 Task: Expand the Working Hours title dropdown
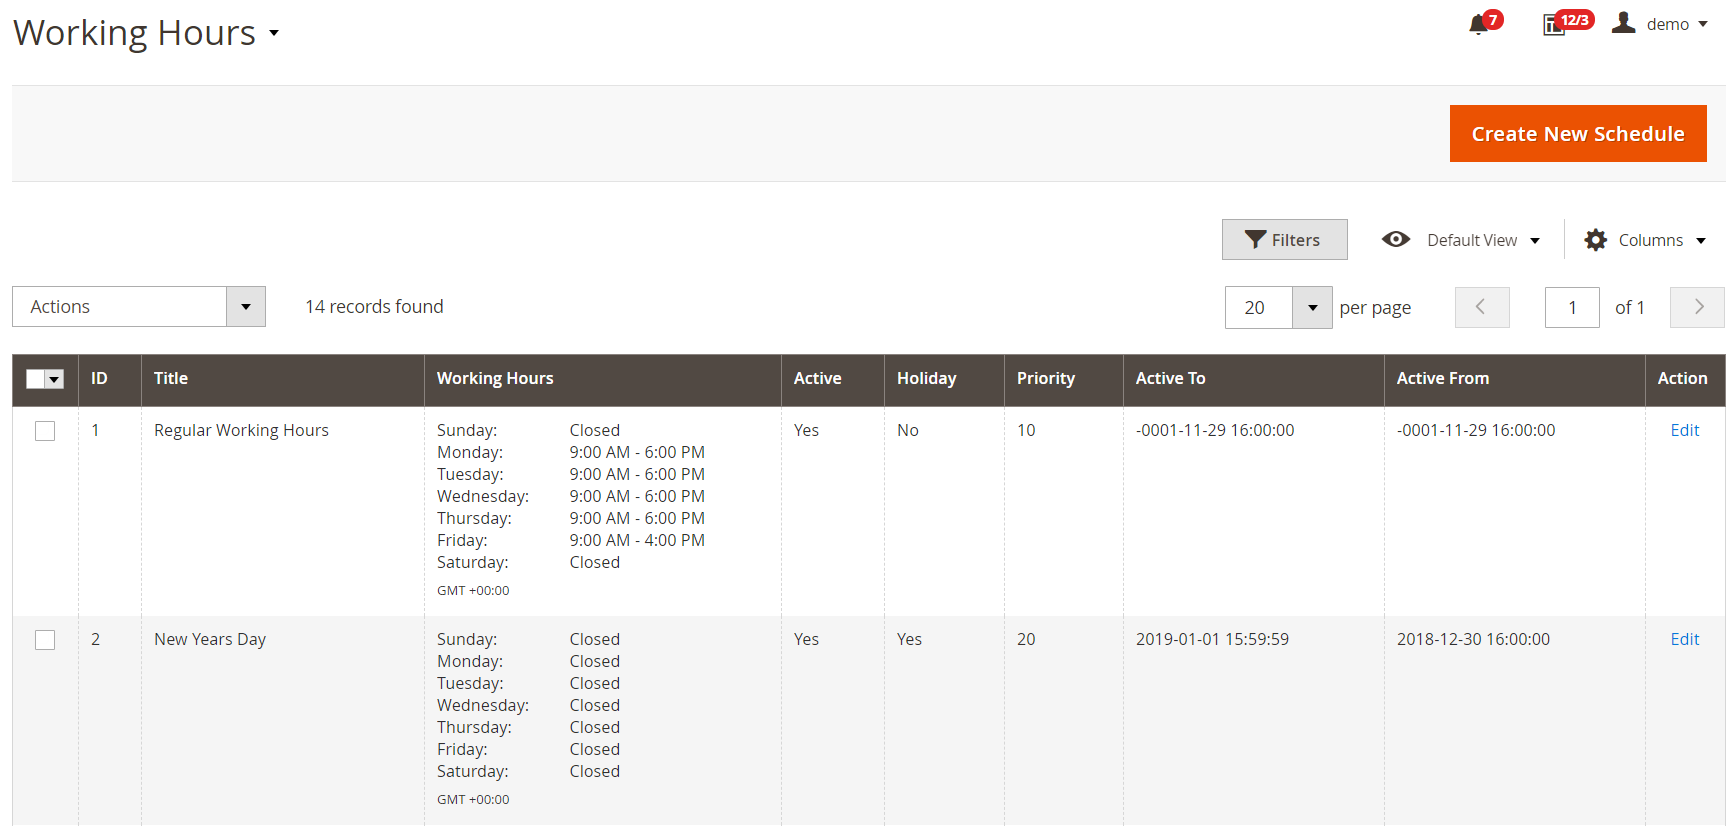(x=274, y=33)
